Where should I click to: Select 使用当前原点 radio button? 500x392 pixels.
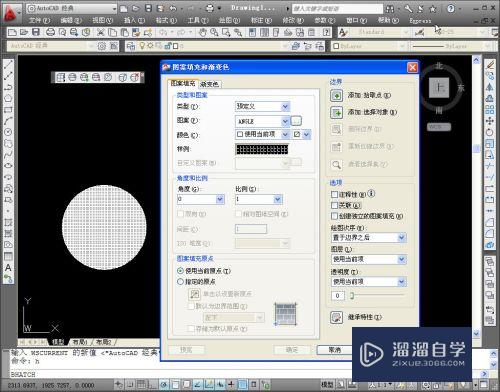click(x=180, y=271)
